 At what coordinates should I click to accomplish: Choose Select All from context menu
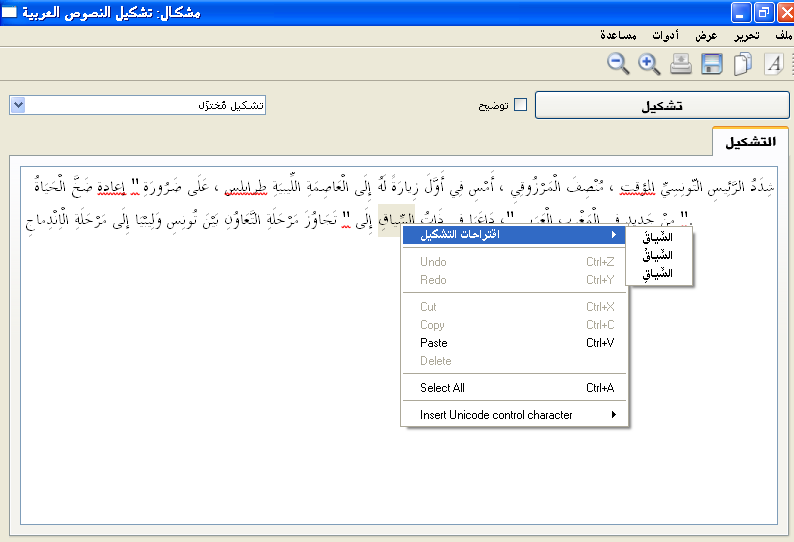pos(515,388)
